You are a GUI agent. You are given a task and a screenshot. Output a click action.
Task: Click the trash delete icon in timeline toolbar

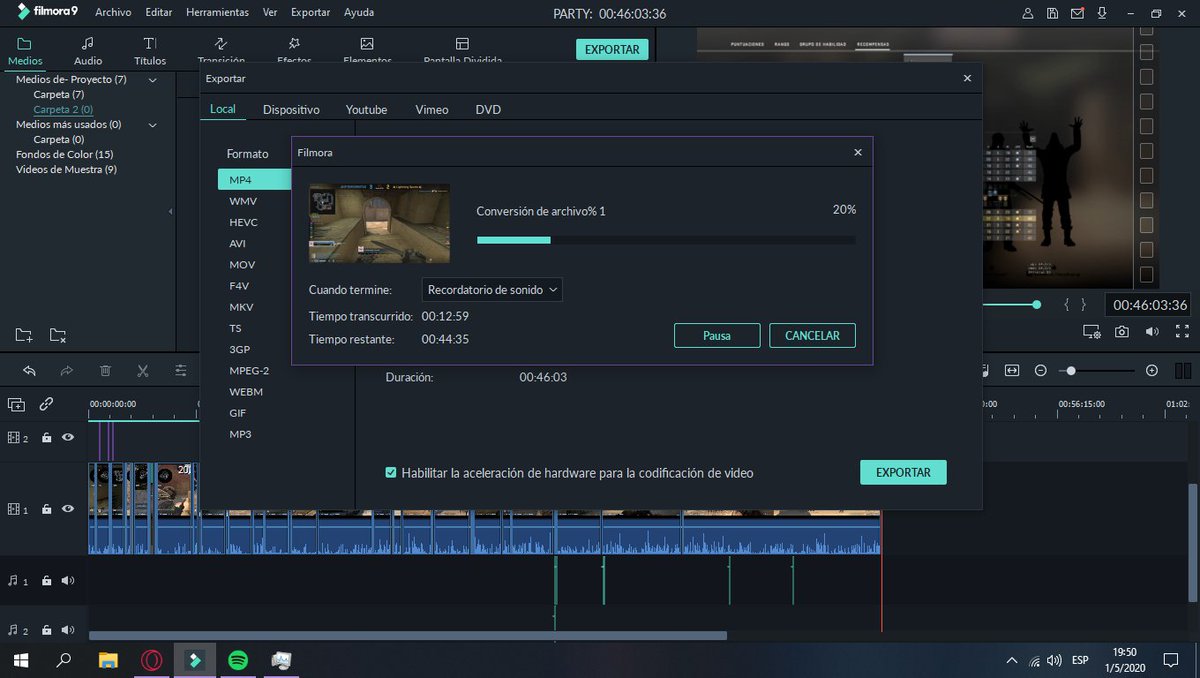click(105, 370)
